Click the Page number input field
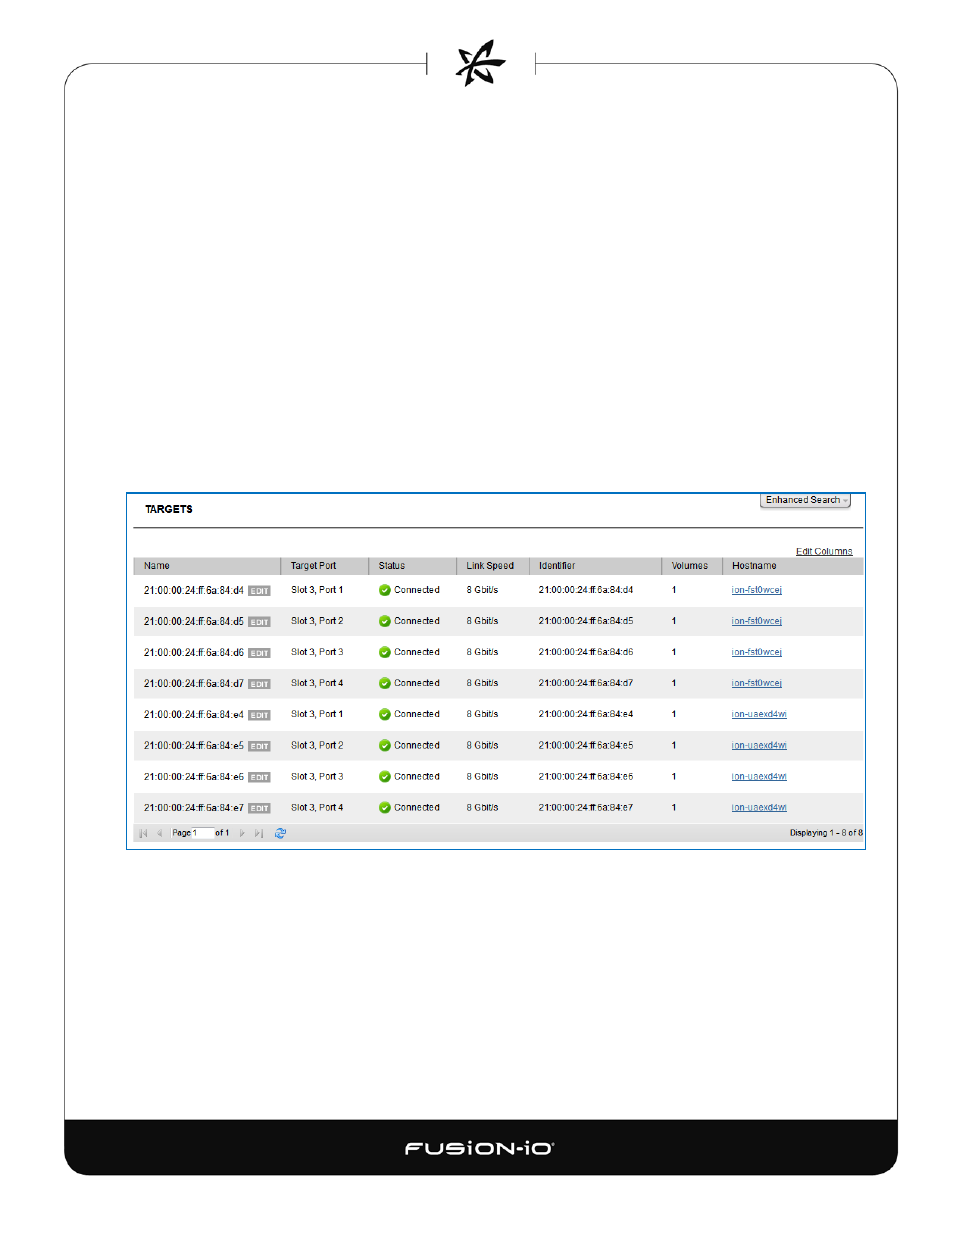Screen dimensions: 954x1235 203,833
